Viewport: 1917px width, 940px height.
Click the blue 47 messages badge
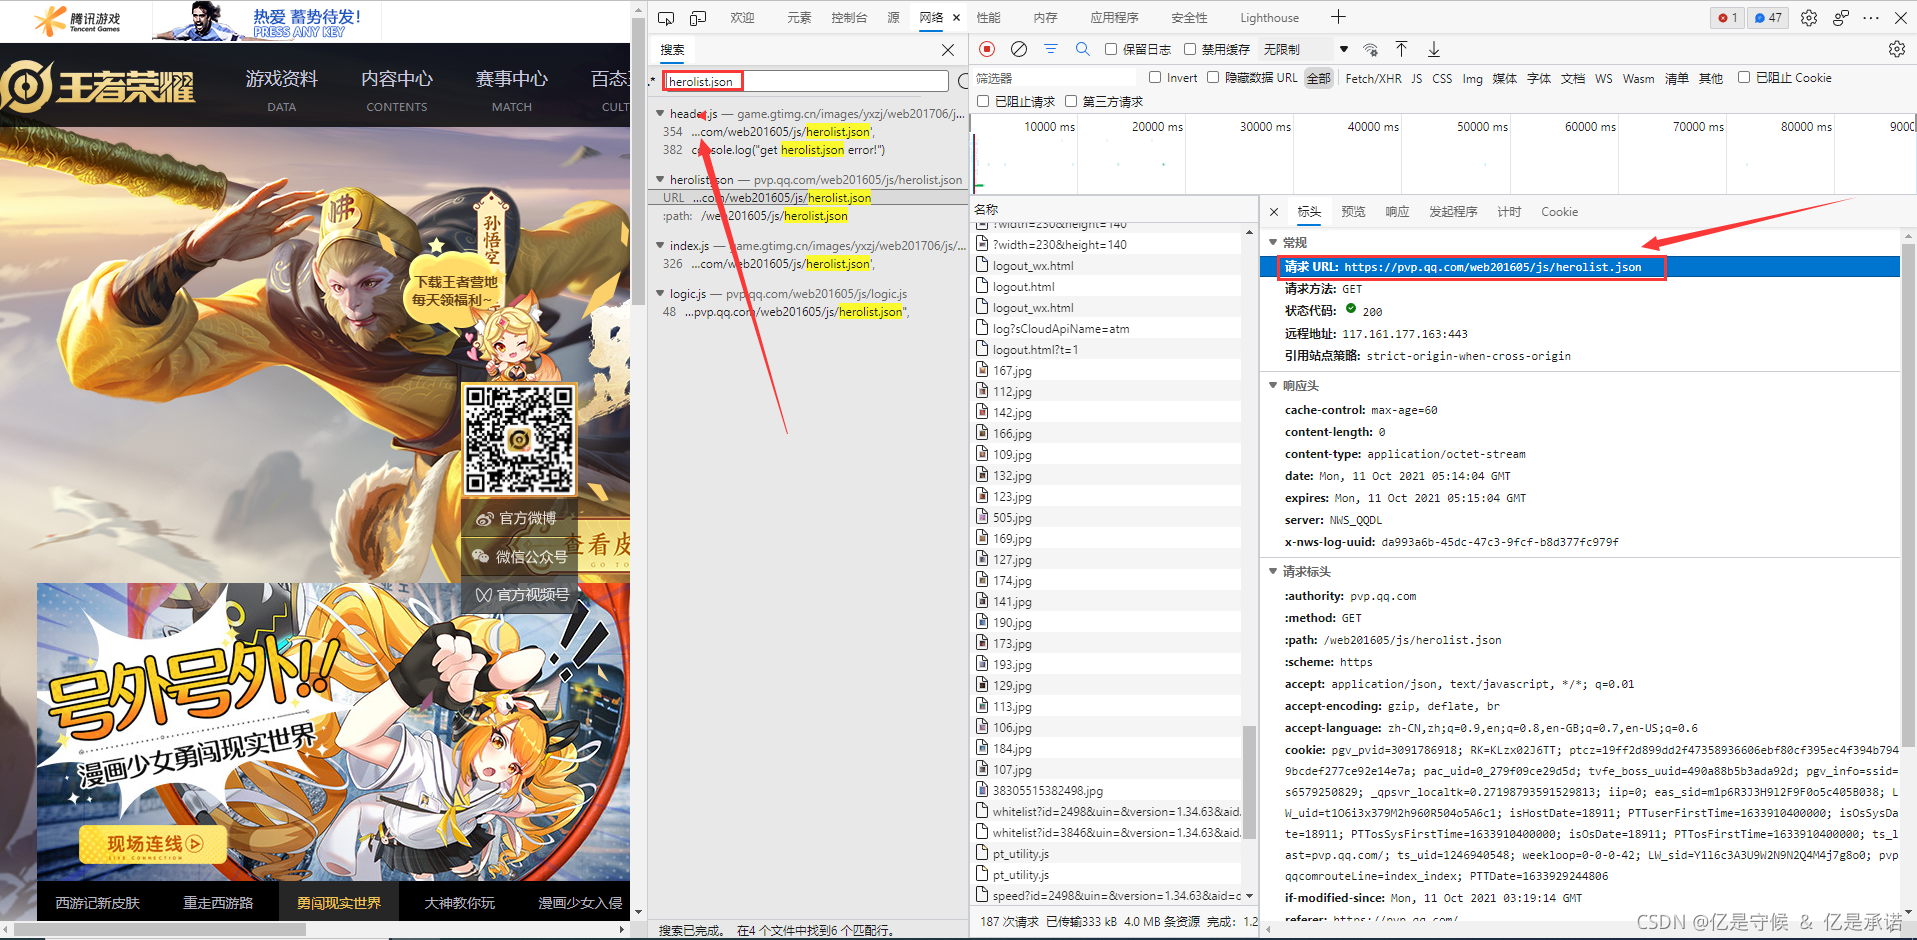(1768, 18)
